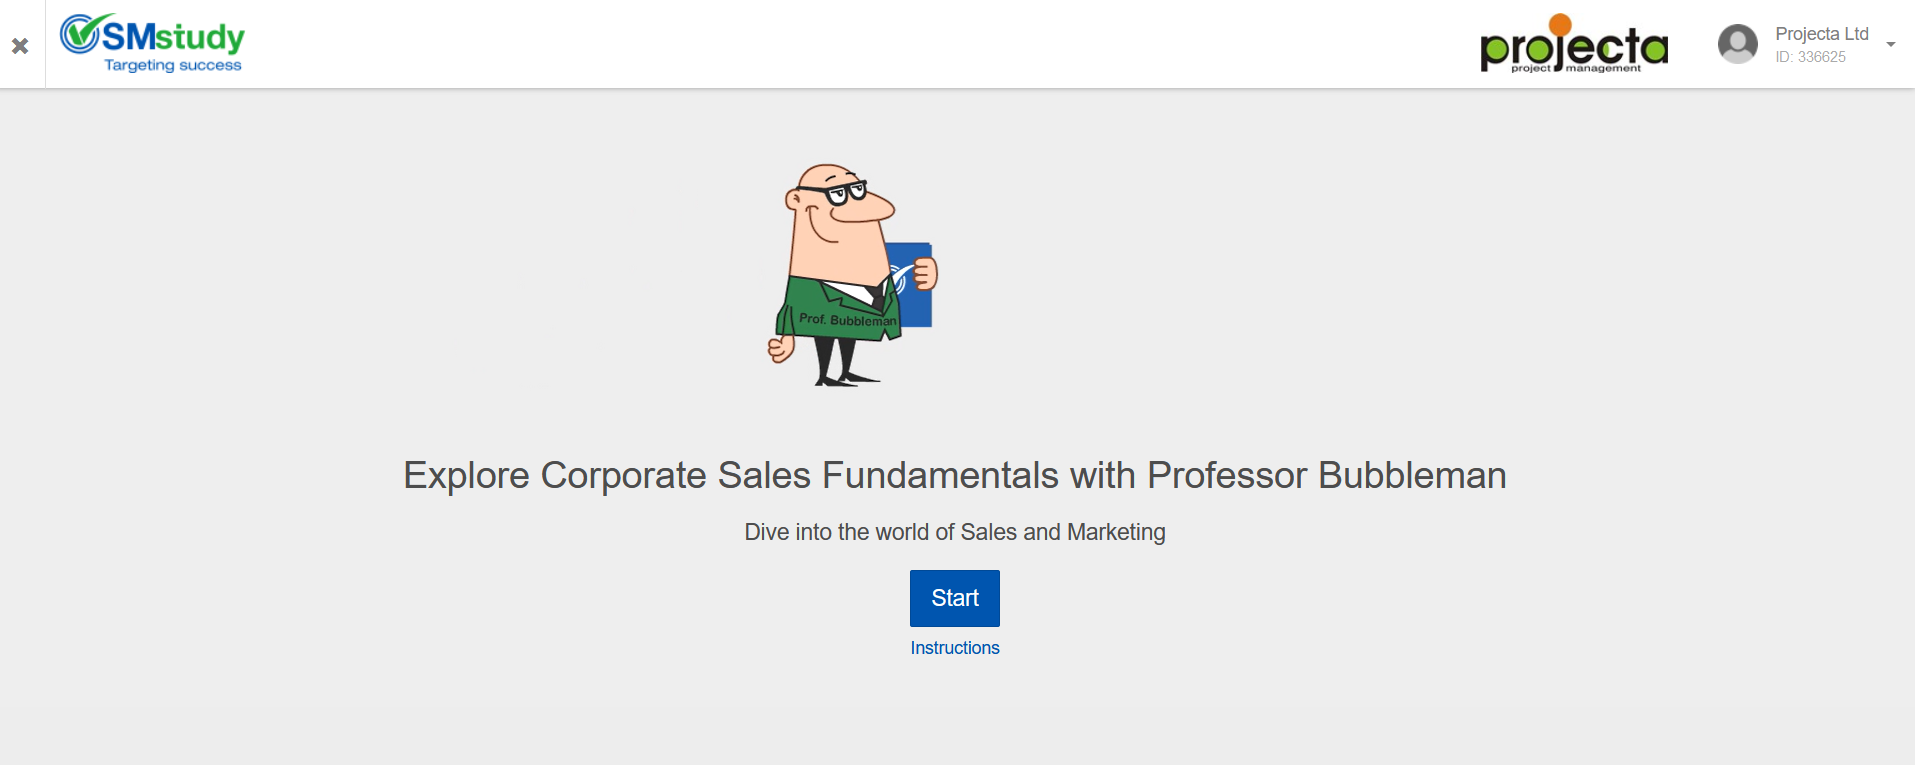
Task: Click the orange dot on Projecta logo
Action: tap(1559, 25)
